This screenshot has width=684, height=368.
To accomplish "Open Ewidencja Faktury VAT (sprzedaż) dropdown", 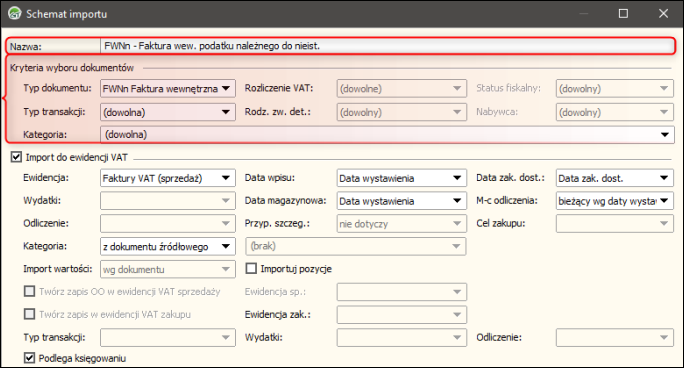I will point(168,178).
